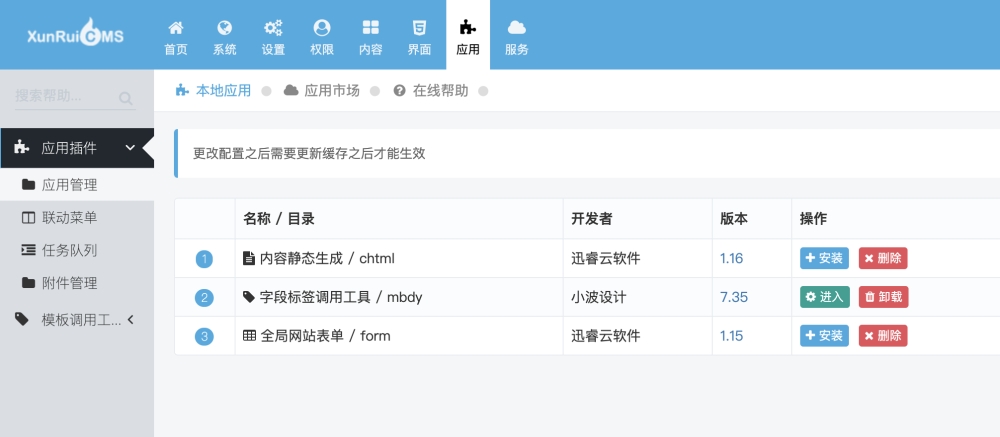Switch to the 本地应用 tab
The width and height of the screenshot is (1000, 437).
[x=214, y=91]
